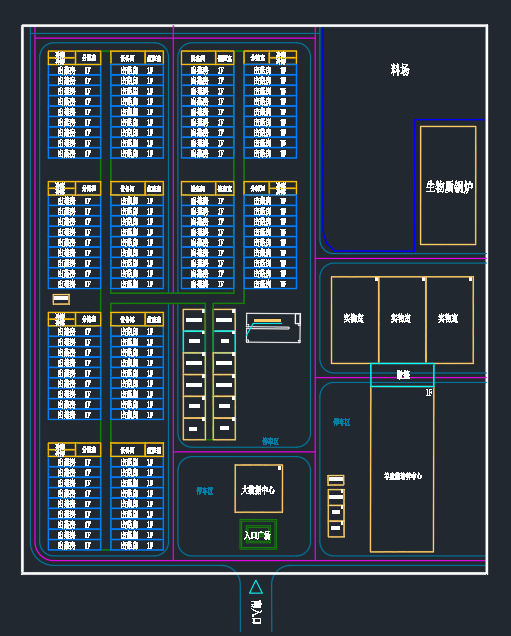The width and height of the screenshot is (511, 636).
Task: Select the cyan corridor rectangle below the labs
Action: (x=402, y=375)
